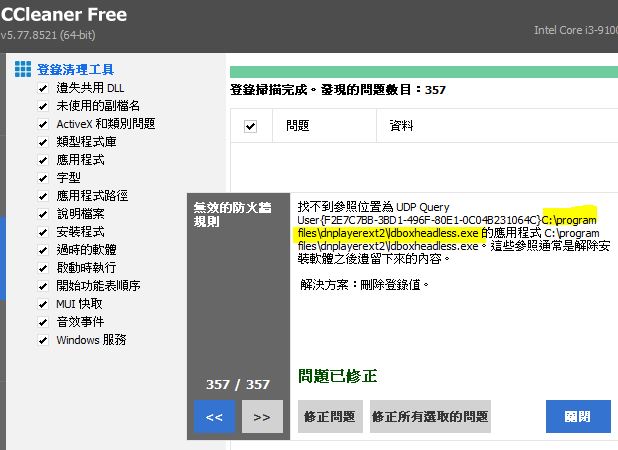Go to next issue with >> button
Image resolution: width=618 pixels, height=450 pixels.
click(262, 417)
